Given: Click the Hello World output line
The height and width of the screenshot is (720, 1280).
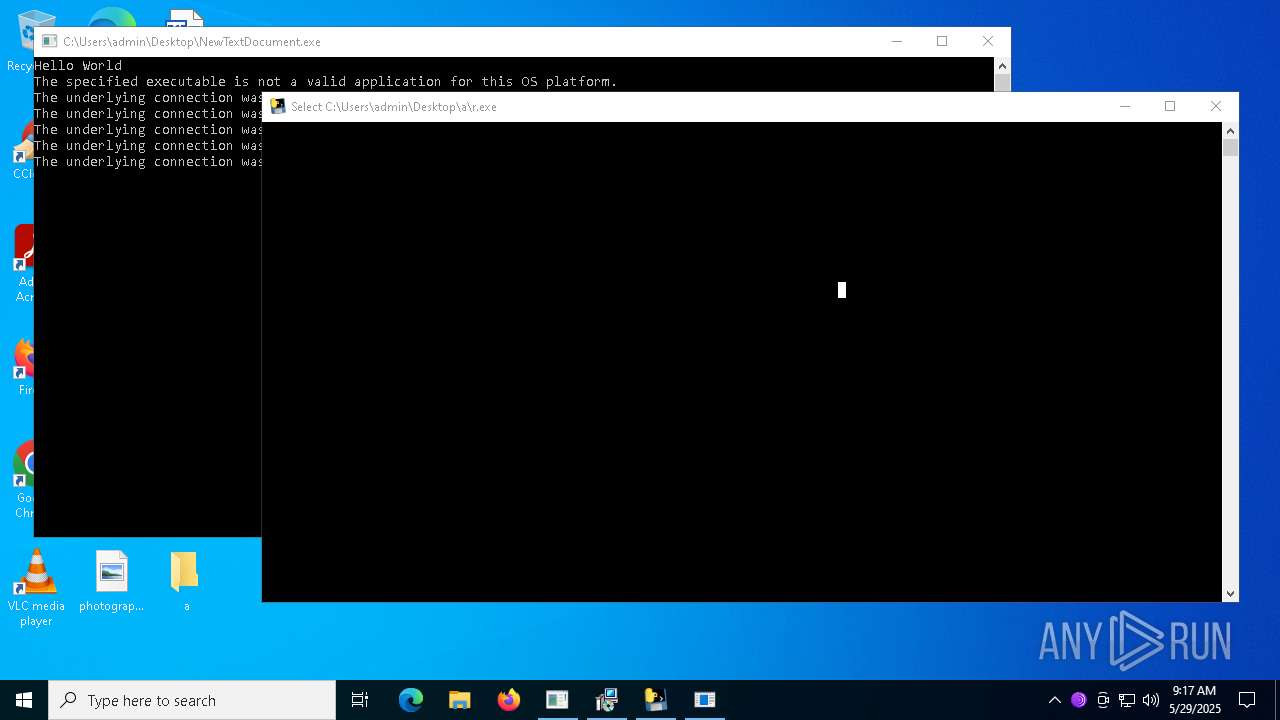Looking at the screenshot, I should 78,66.
